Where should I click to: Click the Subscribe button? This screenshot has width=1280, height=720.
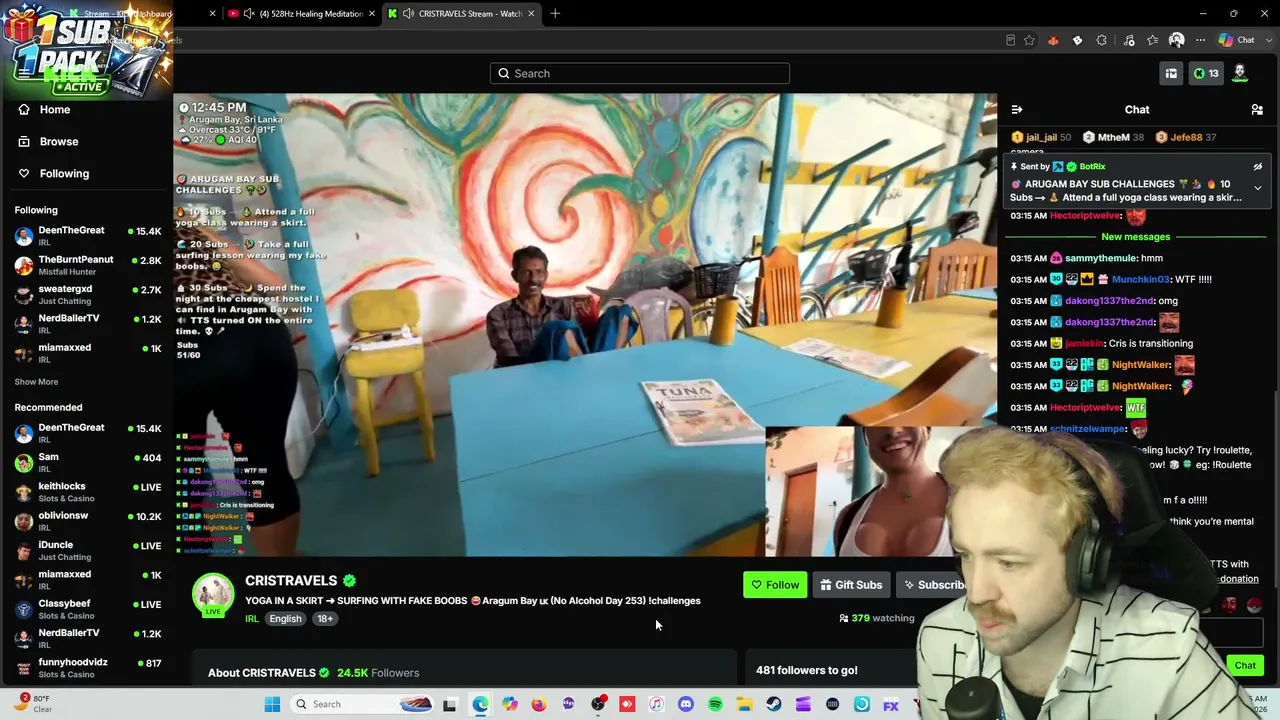click(x=935, y=585)
